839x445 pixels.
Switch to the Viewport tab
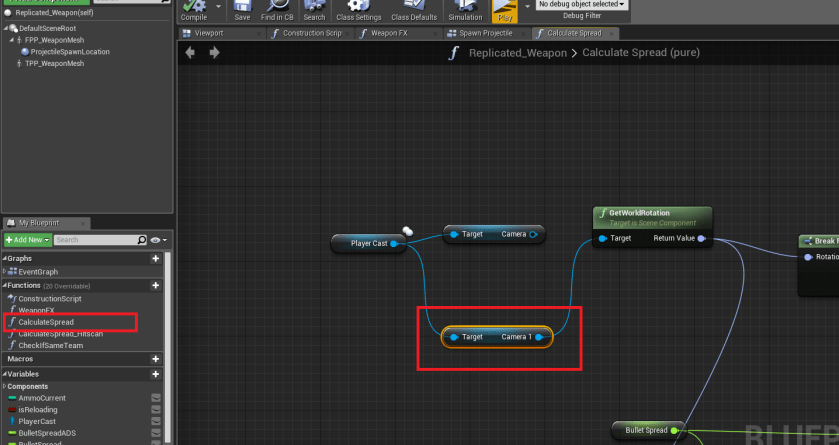point(209,33)
